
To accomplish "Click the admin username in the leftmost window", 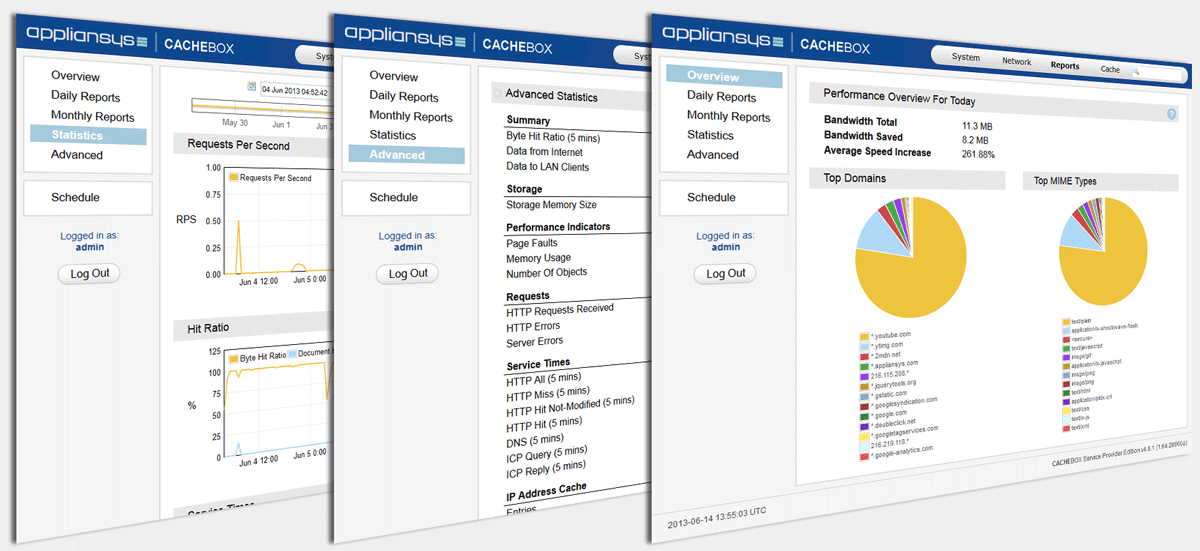I will pyautogui.click(x=90, y=247).
